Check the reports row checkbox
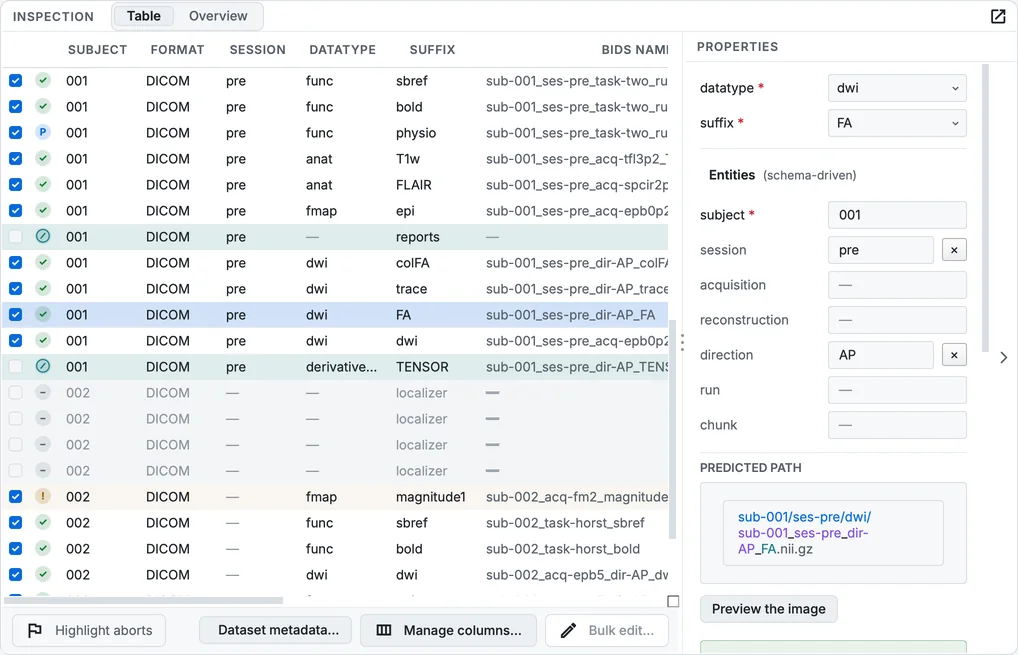 pyautogui.click(x=16, y=236)
